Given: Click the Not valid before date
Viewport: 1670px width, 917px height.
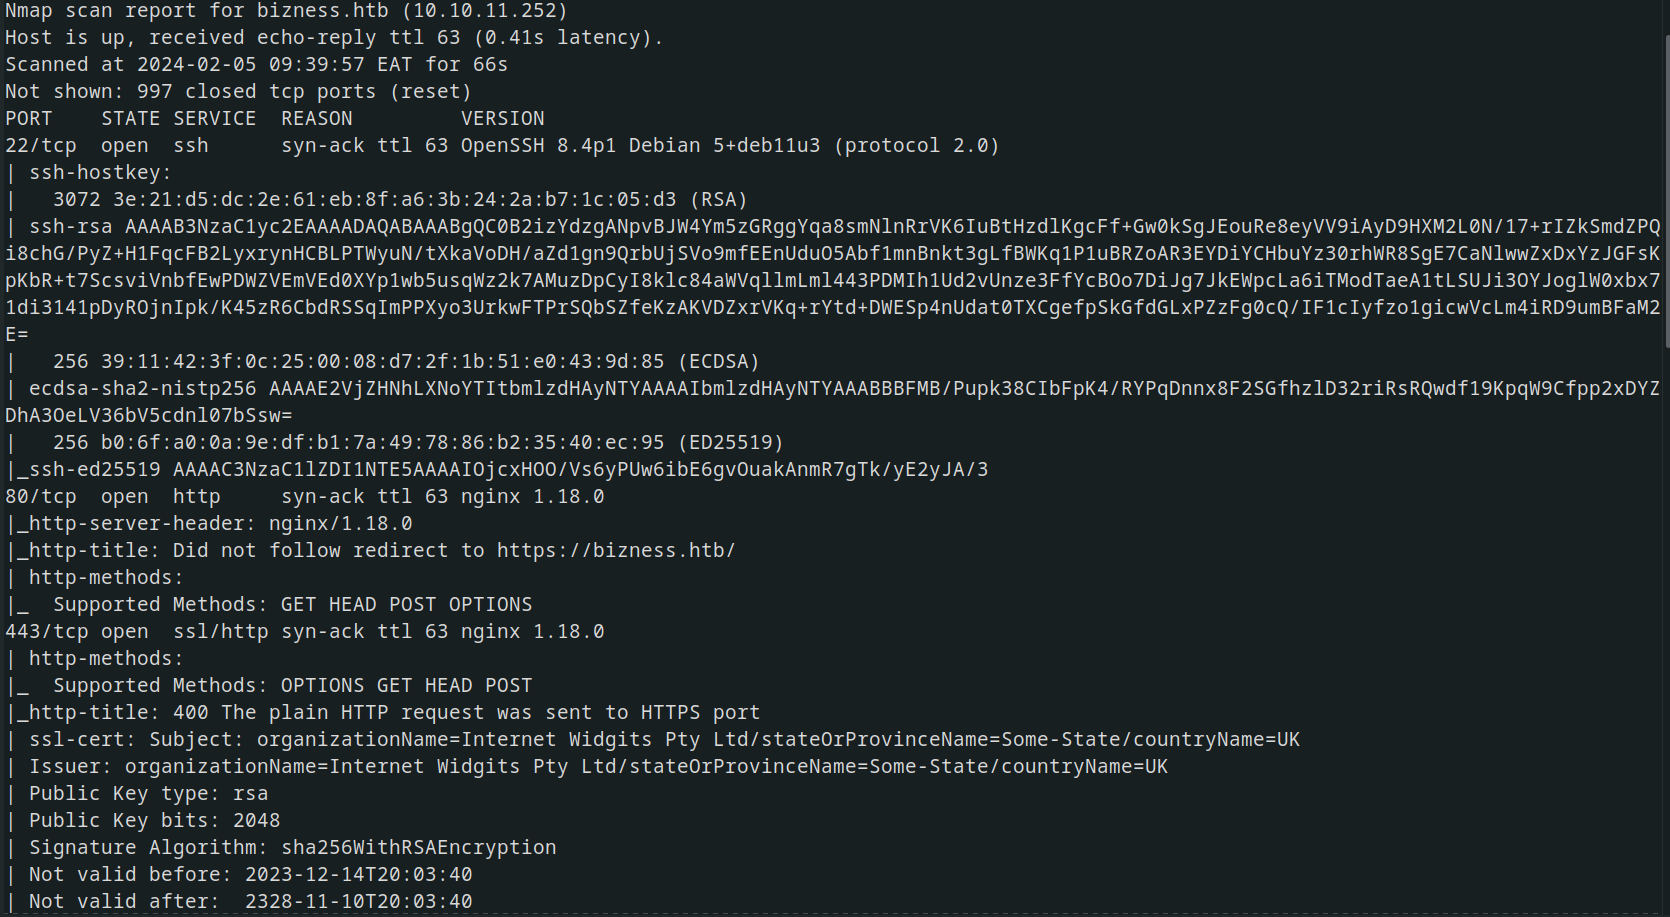Looking at the screenshot, I should click(x=359, y=875).
